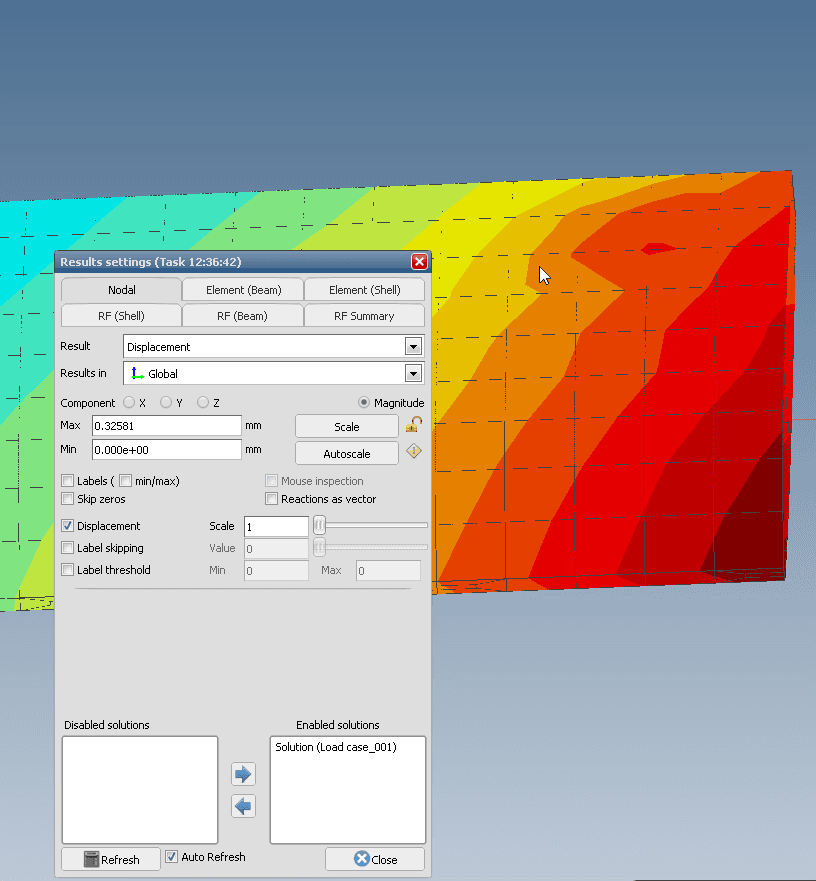Click the displacement Scale slider handle
This screenshot has width=816, height=881.
point(319,525)
